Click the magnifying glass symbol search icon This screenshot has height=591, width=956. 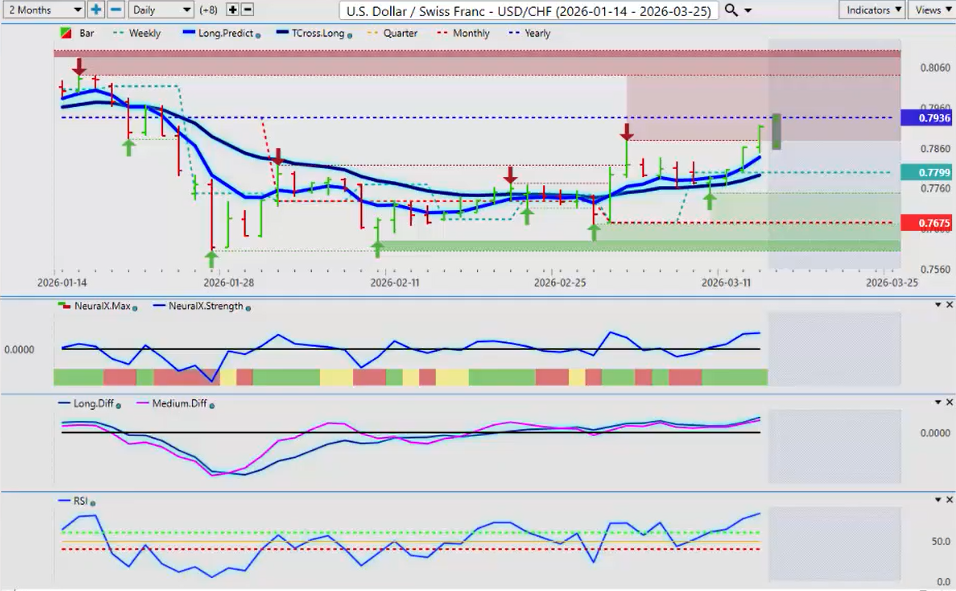coord(731,10)
